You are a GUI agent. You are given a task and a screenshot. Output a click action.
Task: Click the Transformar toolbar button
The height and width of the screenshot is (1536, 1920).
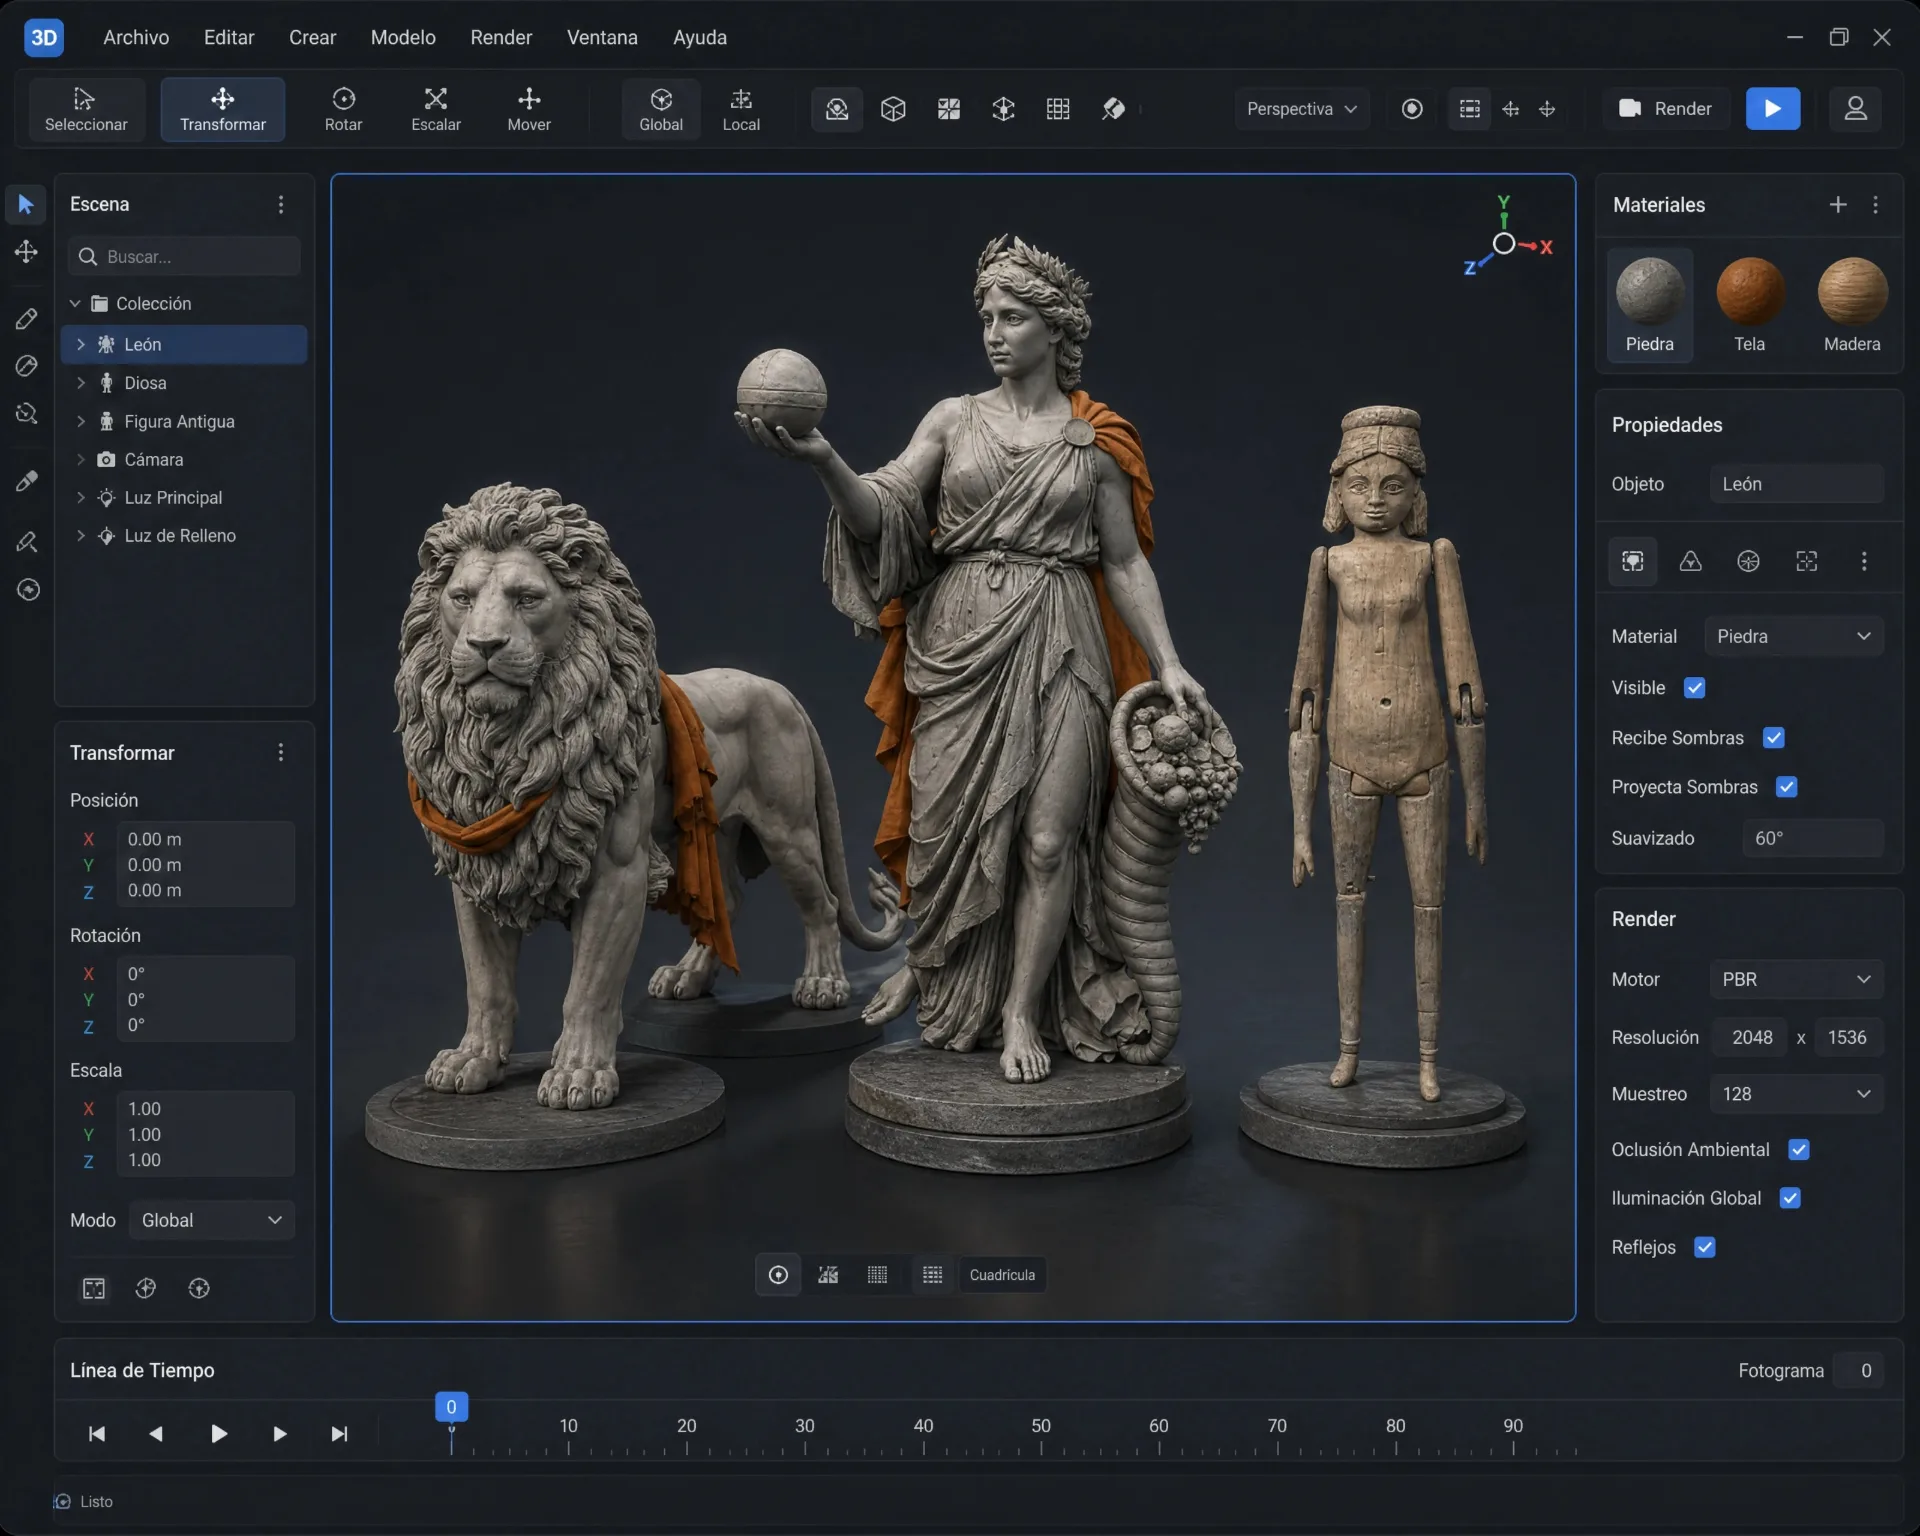point(223,109)
